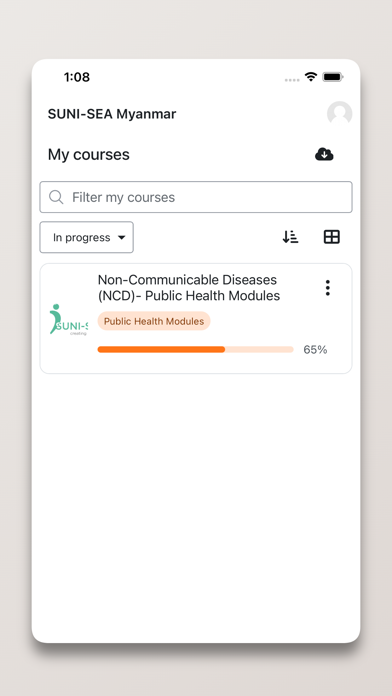This screenshot has width=392, height=696.
Task: Tap the 1:08 clock in status bar
Action: coord(77,77)
